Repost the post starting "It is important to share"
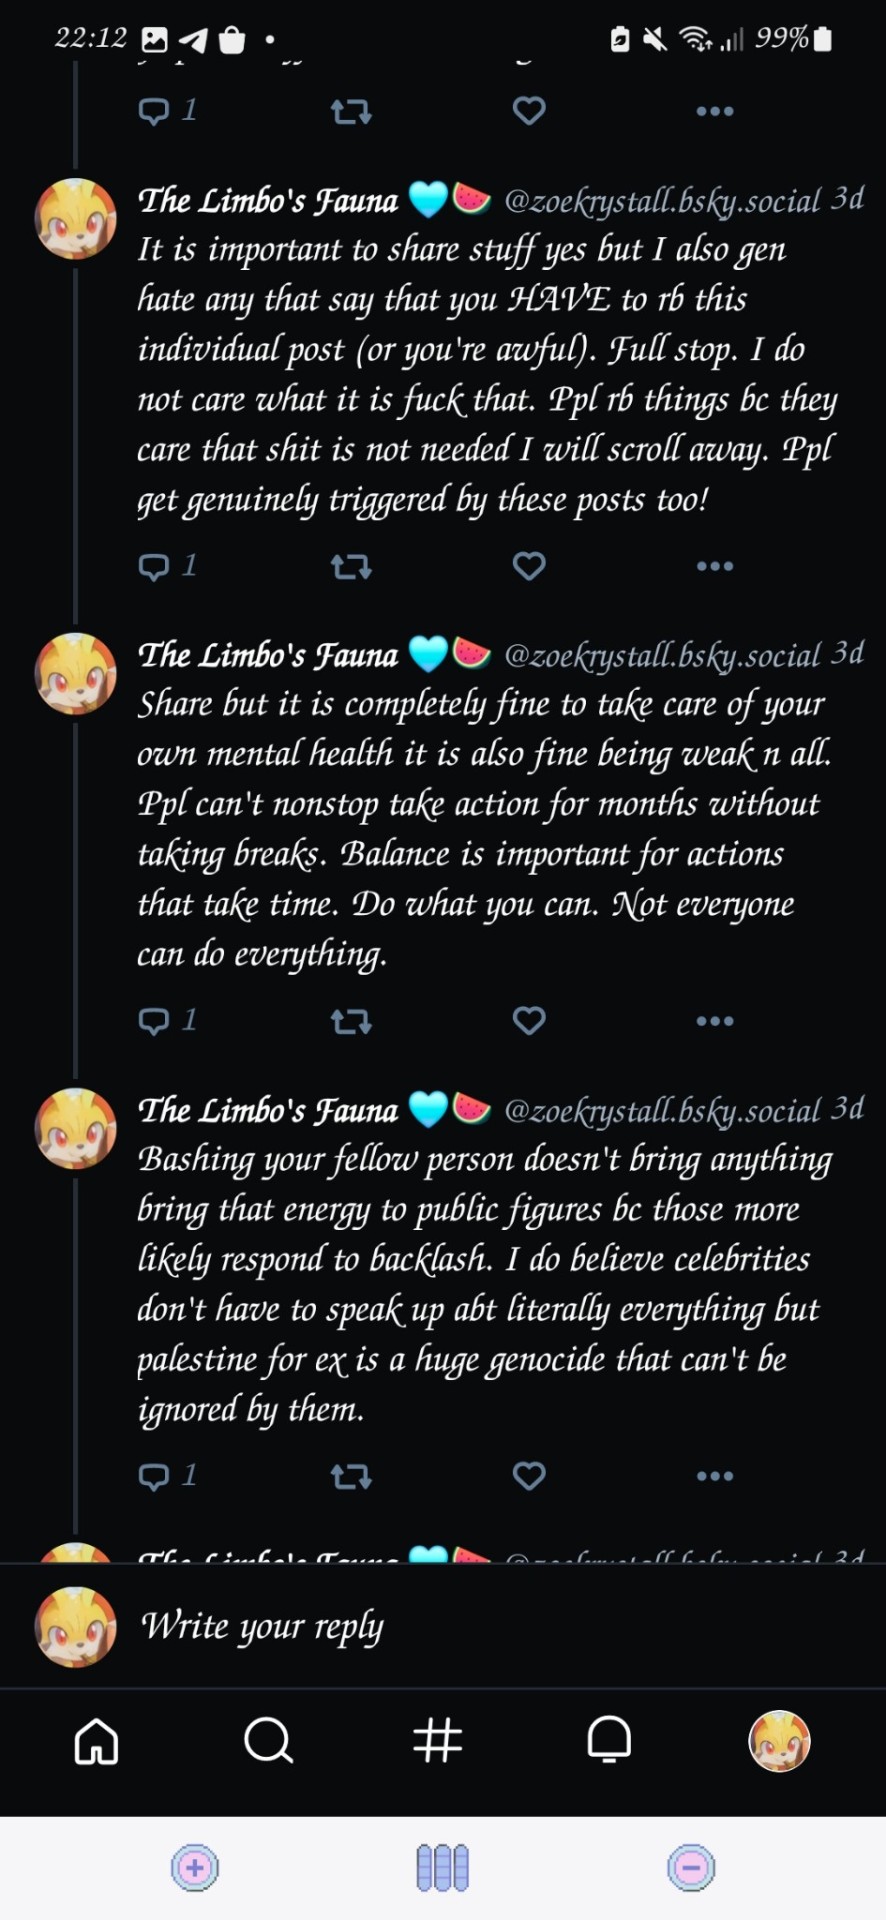886x1920 pixels. click(x=351, y=567)
